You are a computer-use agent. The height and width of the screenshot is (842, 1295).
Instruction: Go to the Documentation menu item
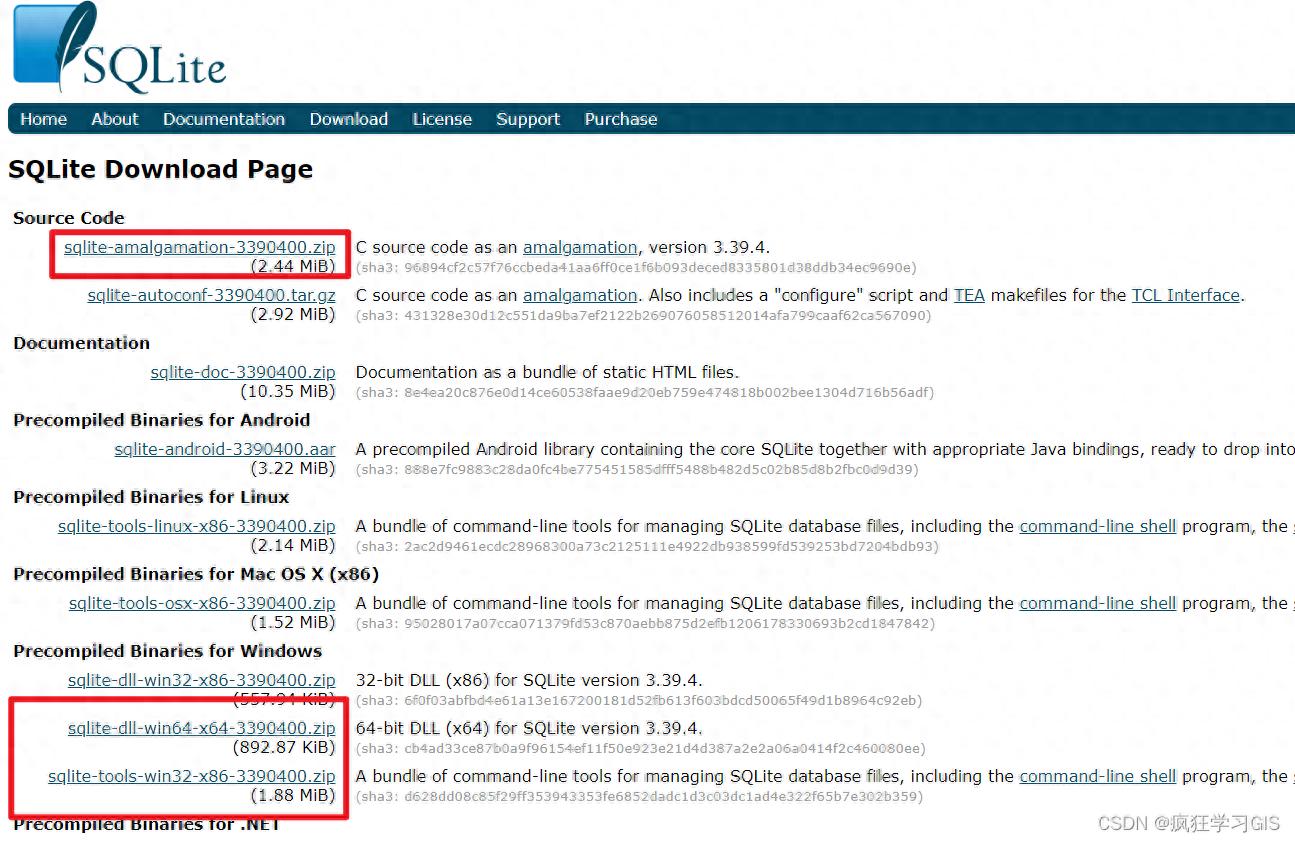point(224,119)
